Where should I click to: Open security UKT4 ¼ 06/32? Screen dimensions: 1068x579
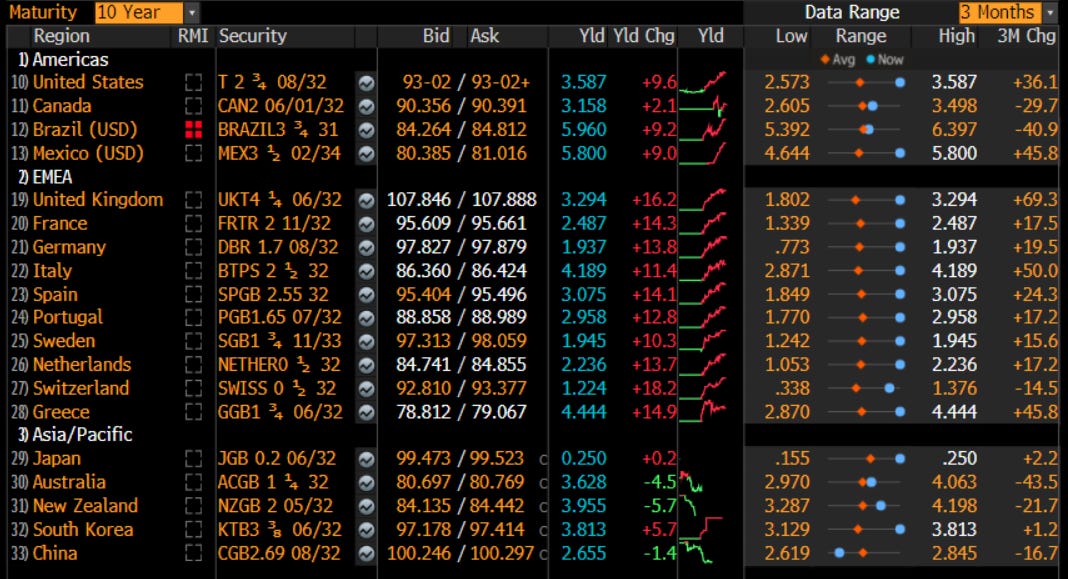point(280,200)
